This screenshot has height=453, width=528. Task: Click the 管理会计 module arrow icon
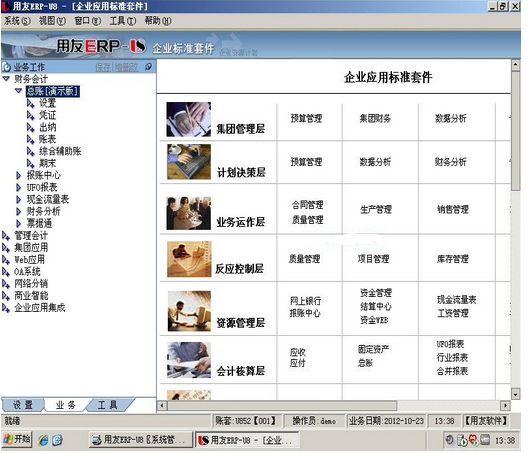[x=6, y=236]
